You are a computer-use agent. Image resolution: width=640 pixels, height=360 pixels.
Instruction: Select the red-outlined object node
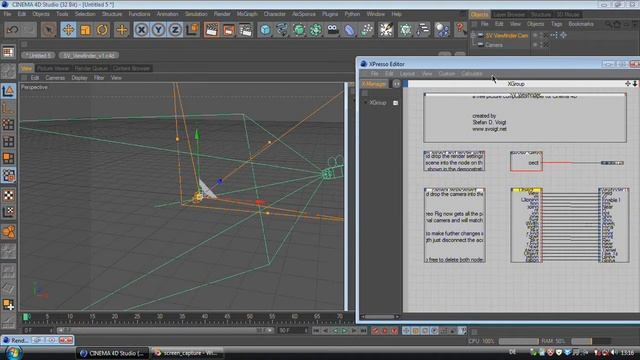click(526, 161)
